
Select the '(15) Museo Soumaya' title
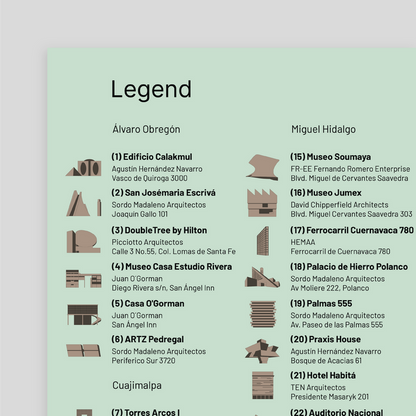click(x=331, y=157)
